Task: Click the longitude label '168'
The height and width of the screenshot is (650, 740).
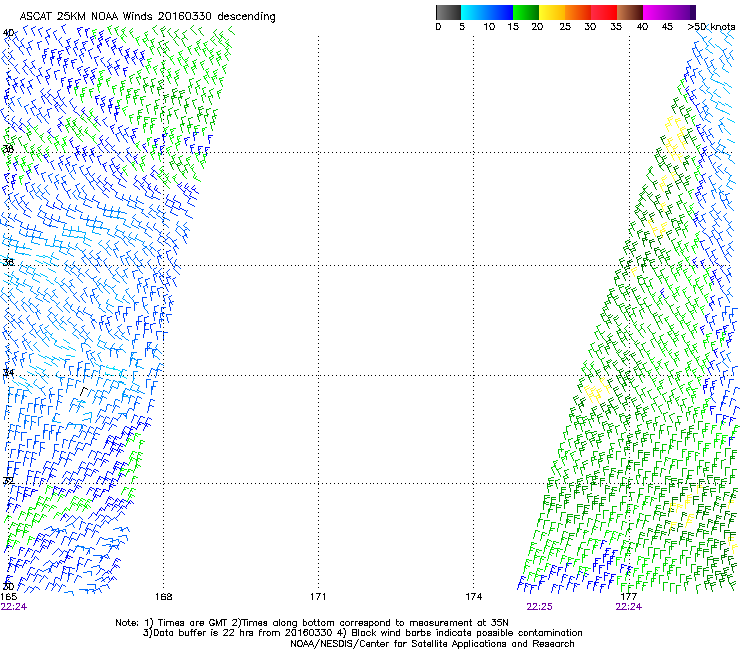Action: pyautogui.click(x=163, y=597)
